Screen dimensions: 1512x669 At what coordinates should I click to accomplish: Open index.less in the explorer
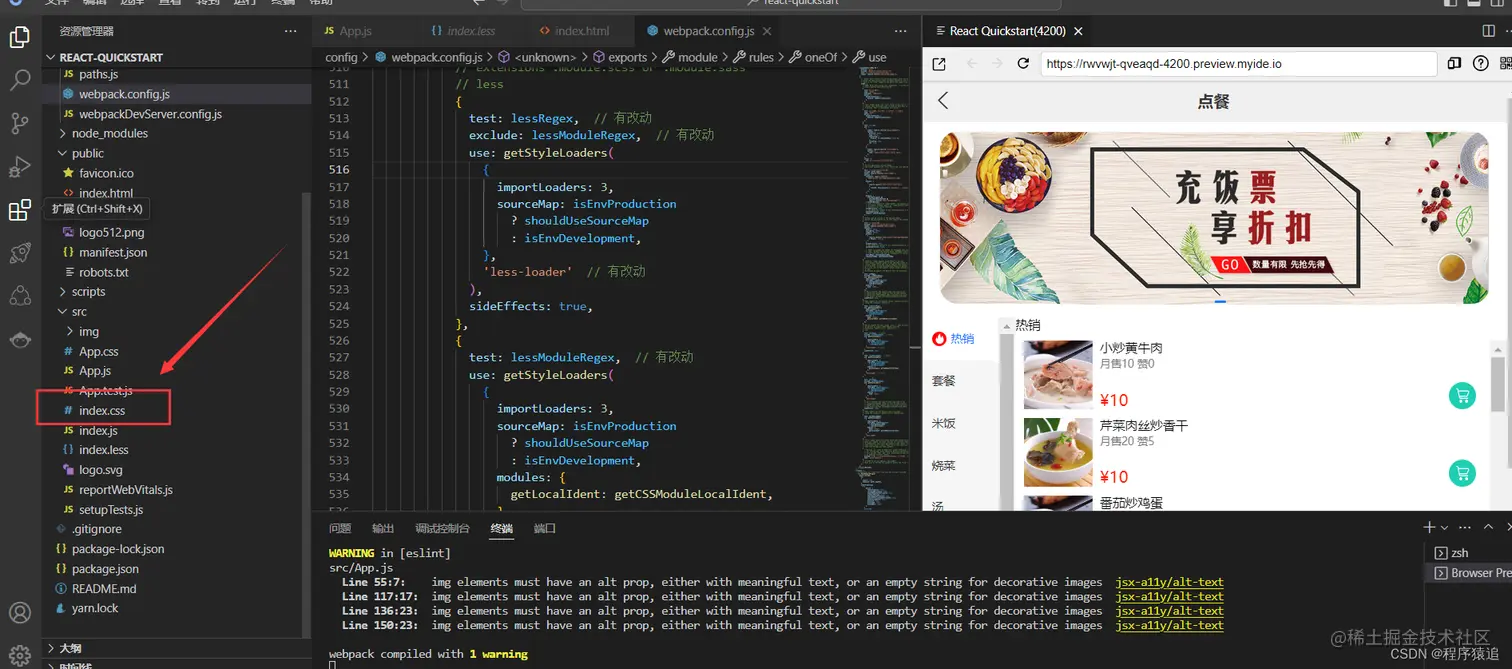pyautogui.click(x=176, y=450)
